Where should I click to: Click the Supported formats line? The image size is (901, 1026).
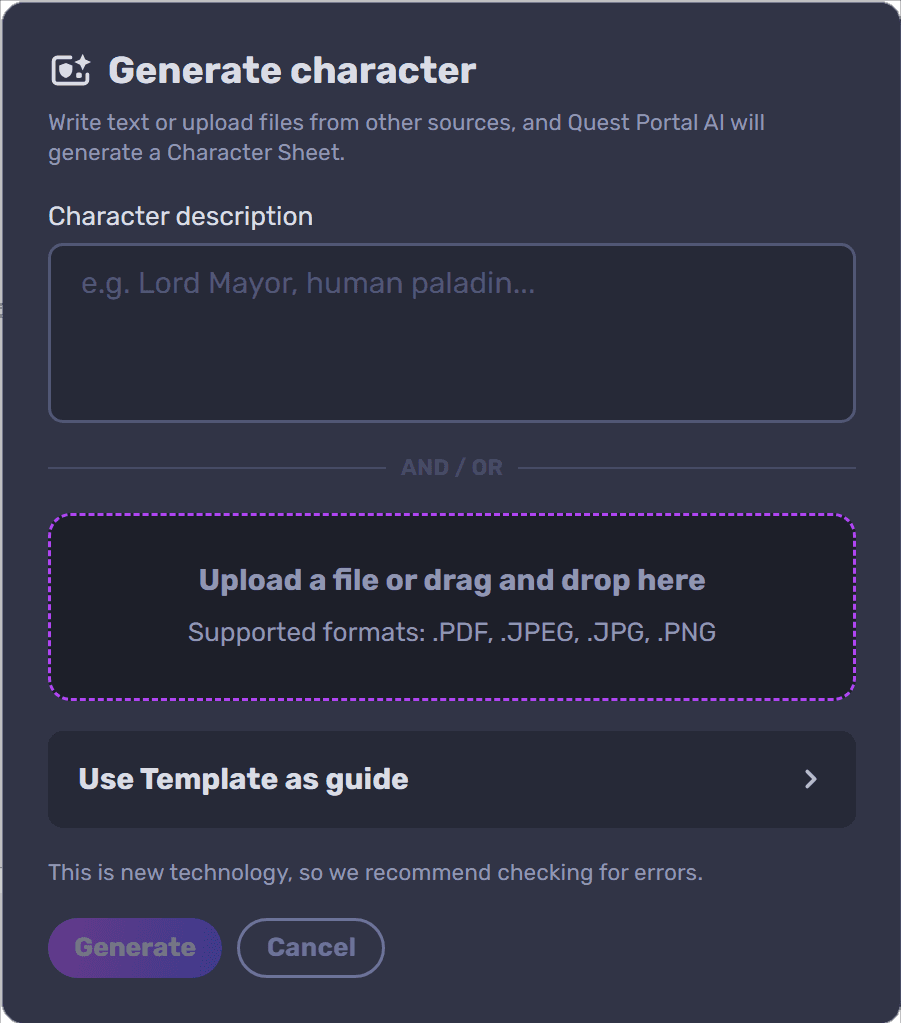tap(451, 632)
